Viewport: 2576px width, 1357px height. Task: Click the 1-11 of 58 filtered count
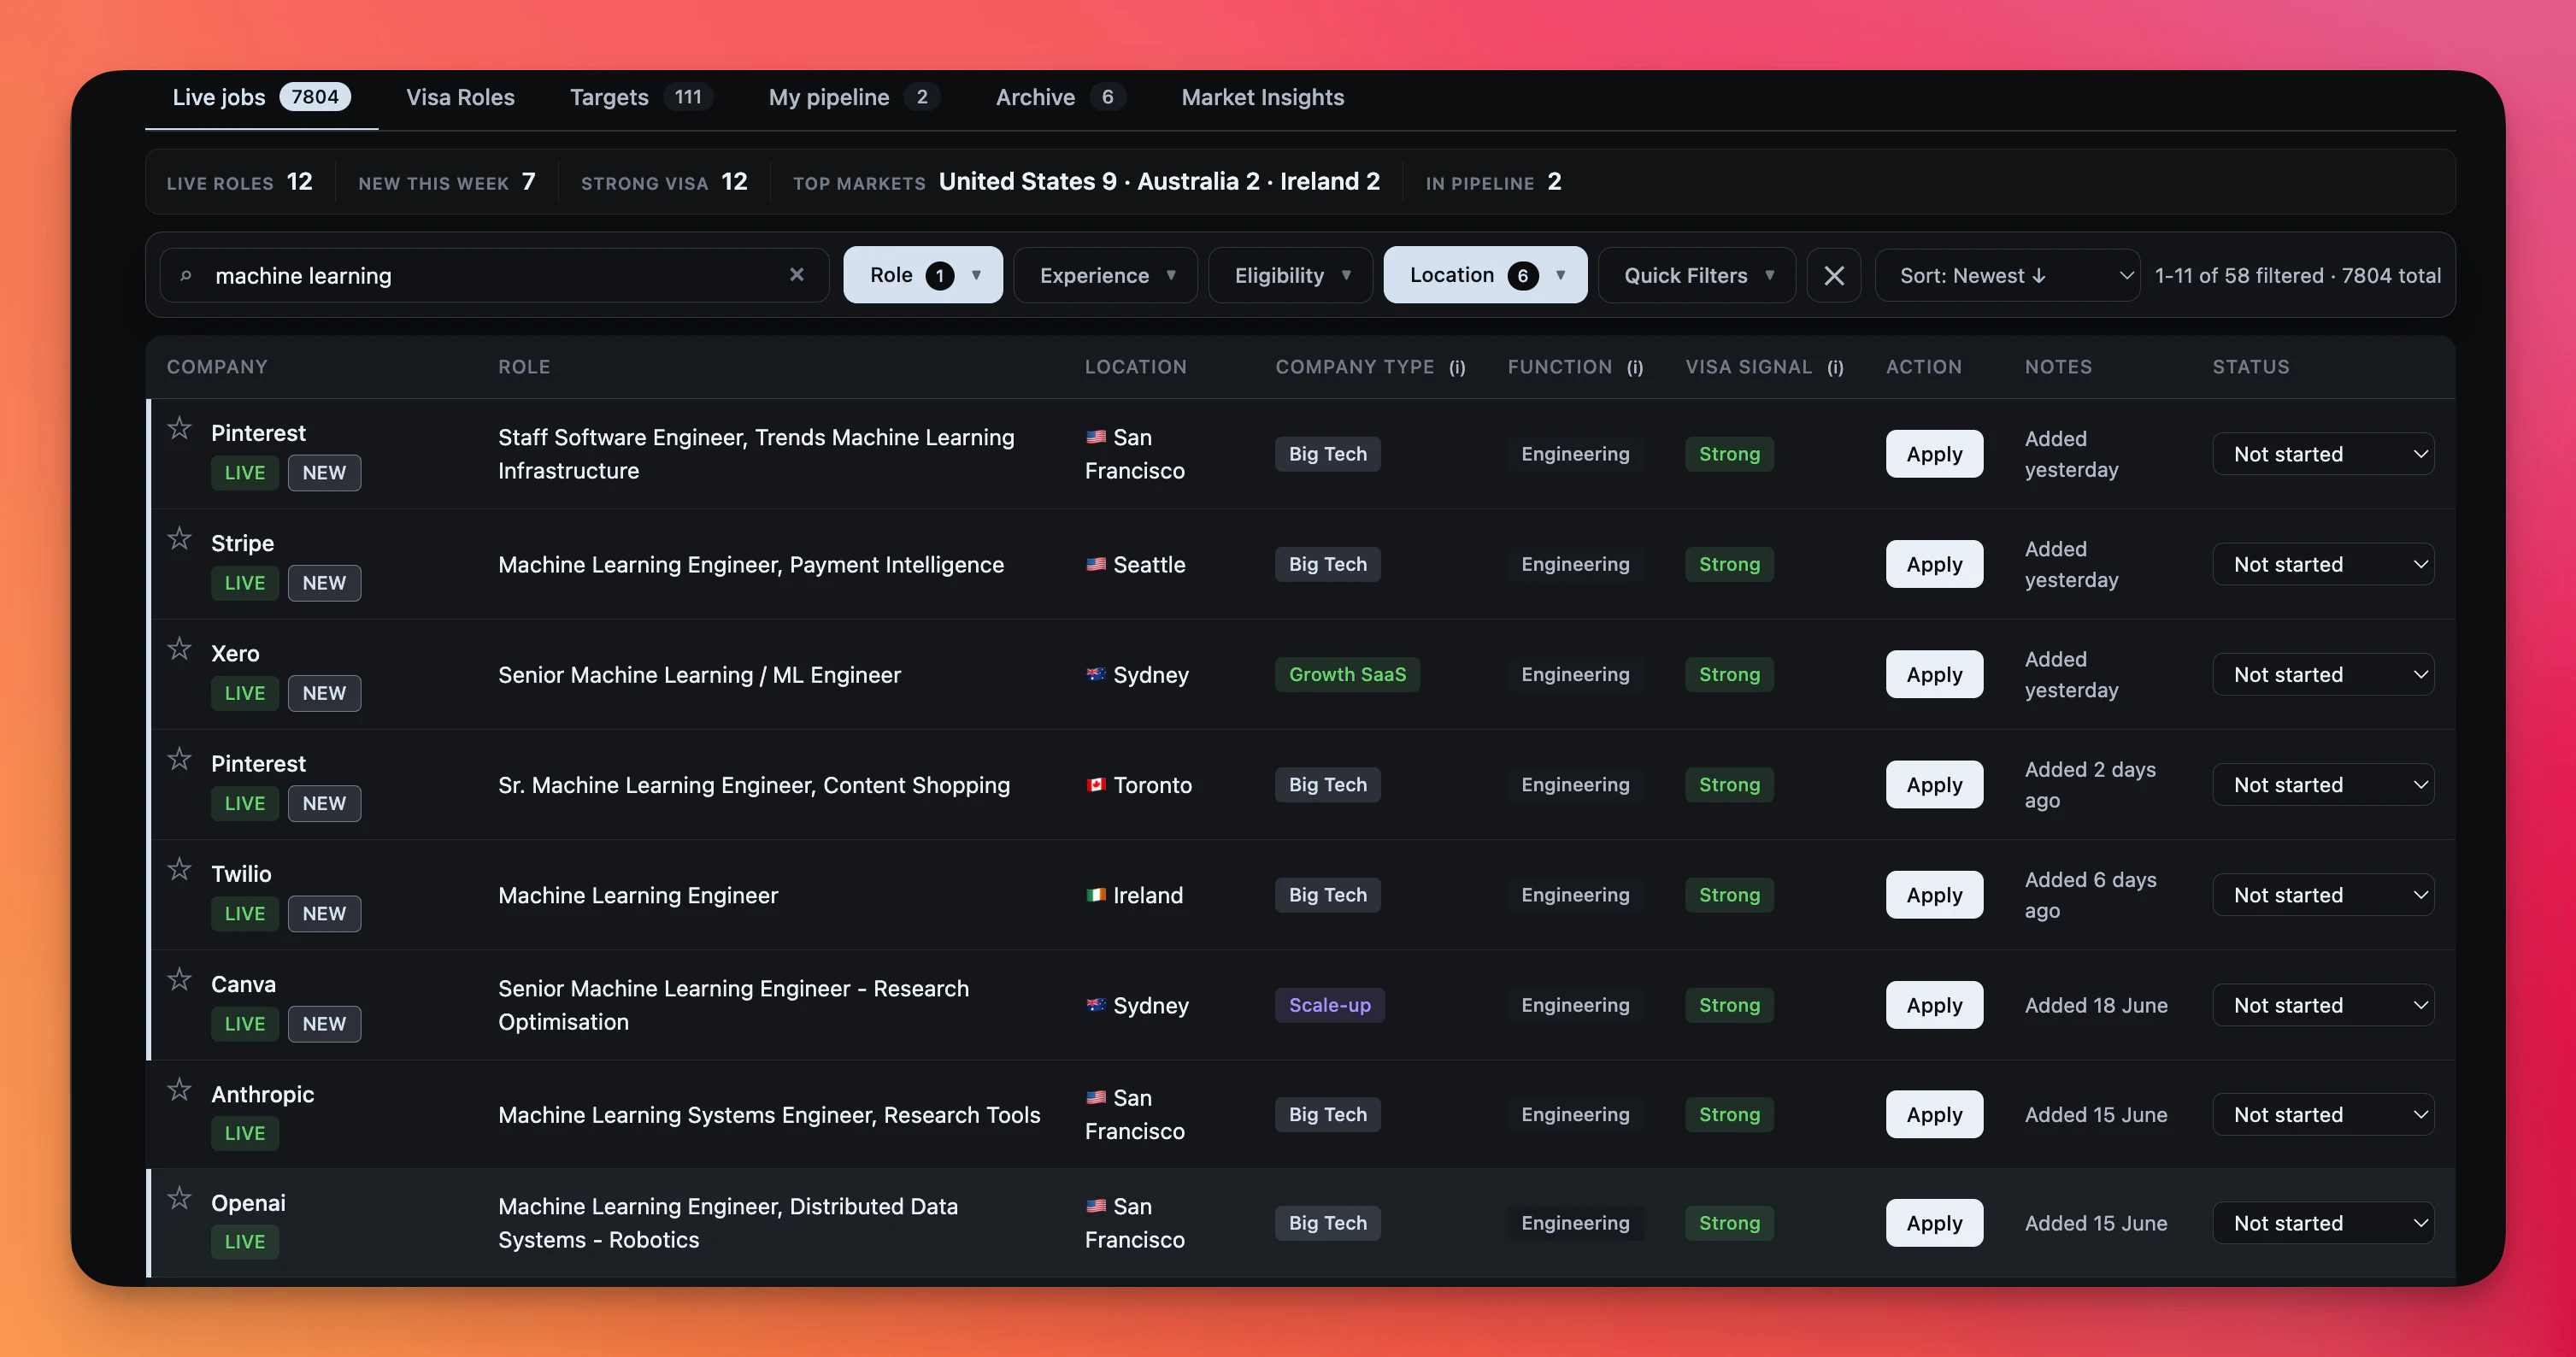point(2239,275)
